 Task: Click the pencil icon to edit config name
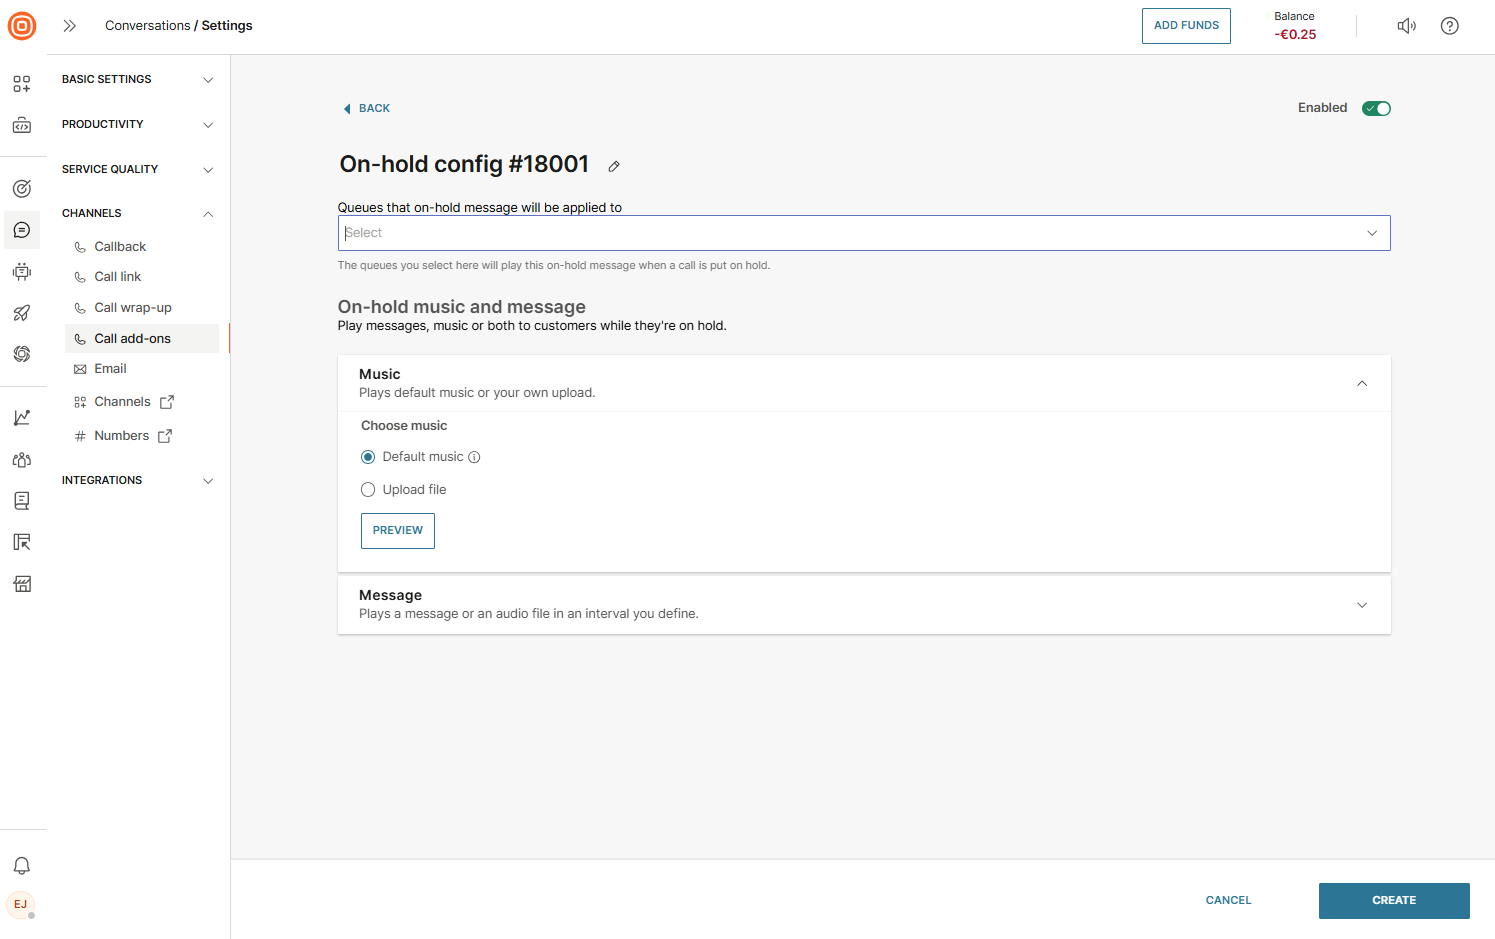pyautogui.click(x=614, y=166)
